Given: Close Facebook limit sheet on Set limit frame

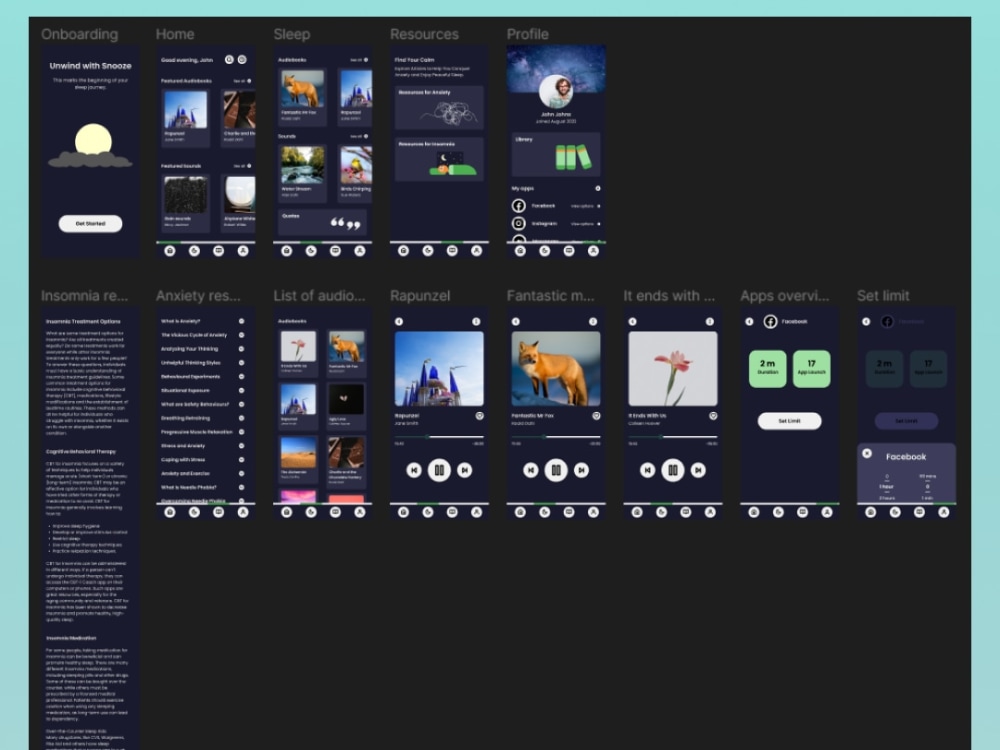Looking at the screenshot, I should coord(867,453).
